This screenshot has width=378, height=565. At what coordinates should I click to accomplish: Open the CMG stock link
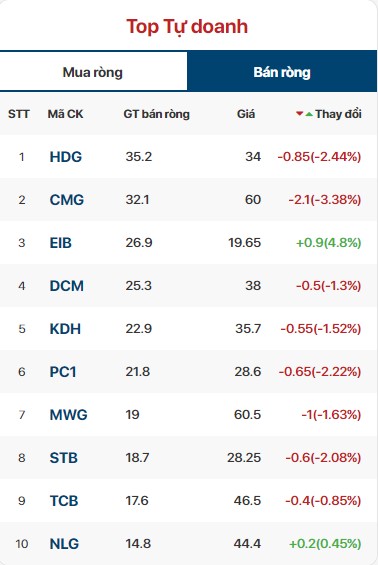[67, 200]
